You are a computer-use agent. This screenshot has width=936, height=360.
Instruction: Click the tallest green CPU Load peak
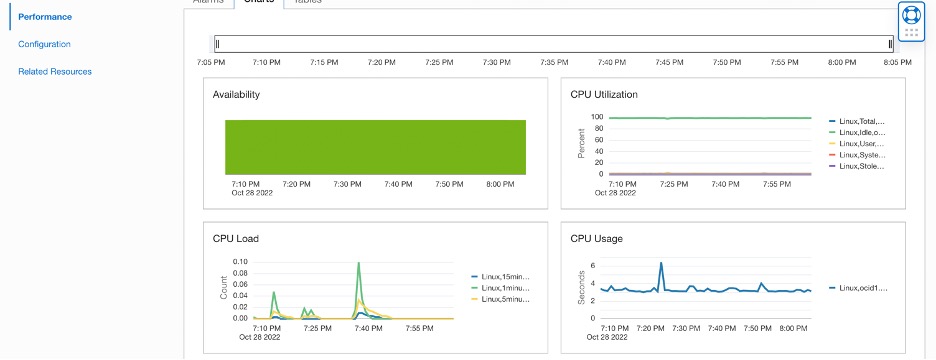point(359,263)
